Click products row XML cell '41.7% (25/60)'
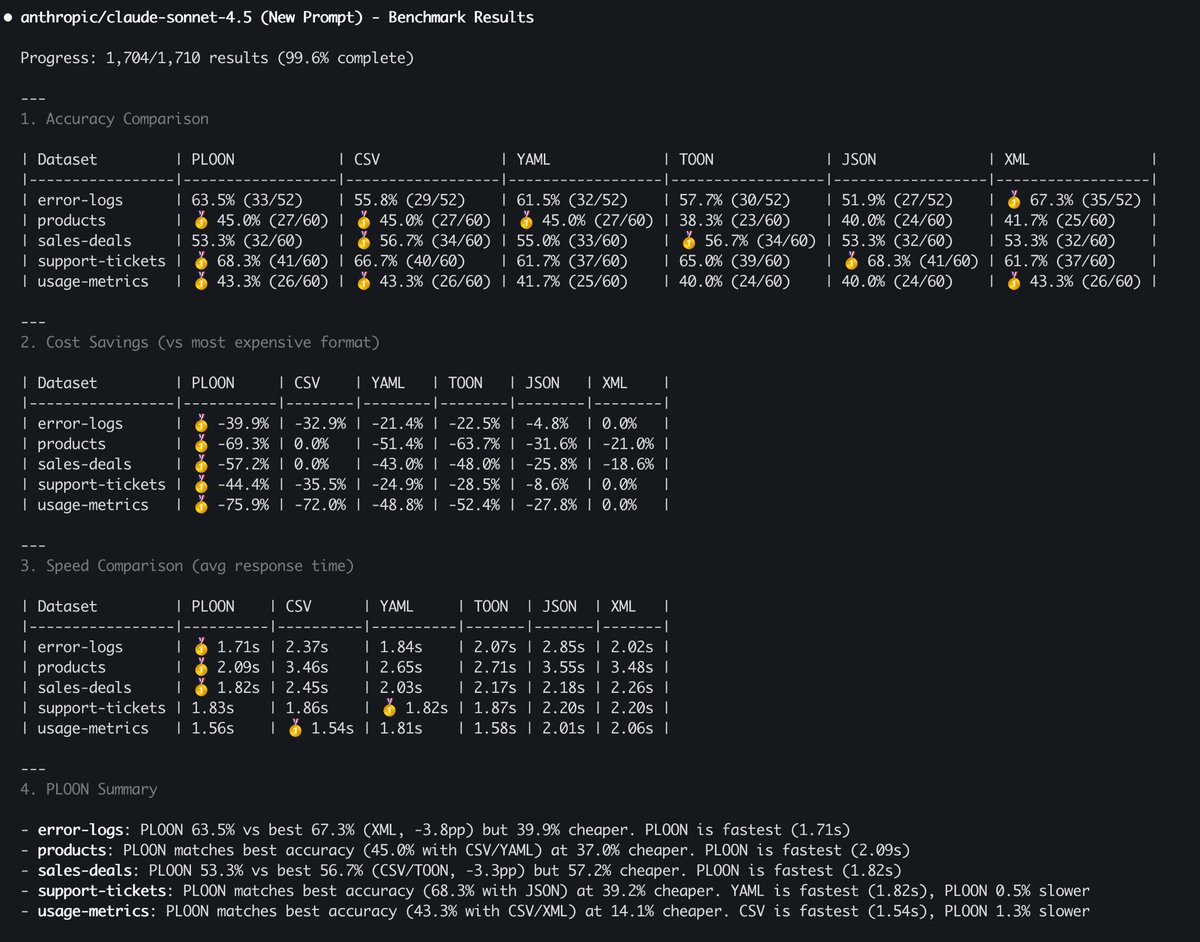The image size is (1200, 942). (1061, 220)
